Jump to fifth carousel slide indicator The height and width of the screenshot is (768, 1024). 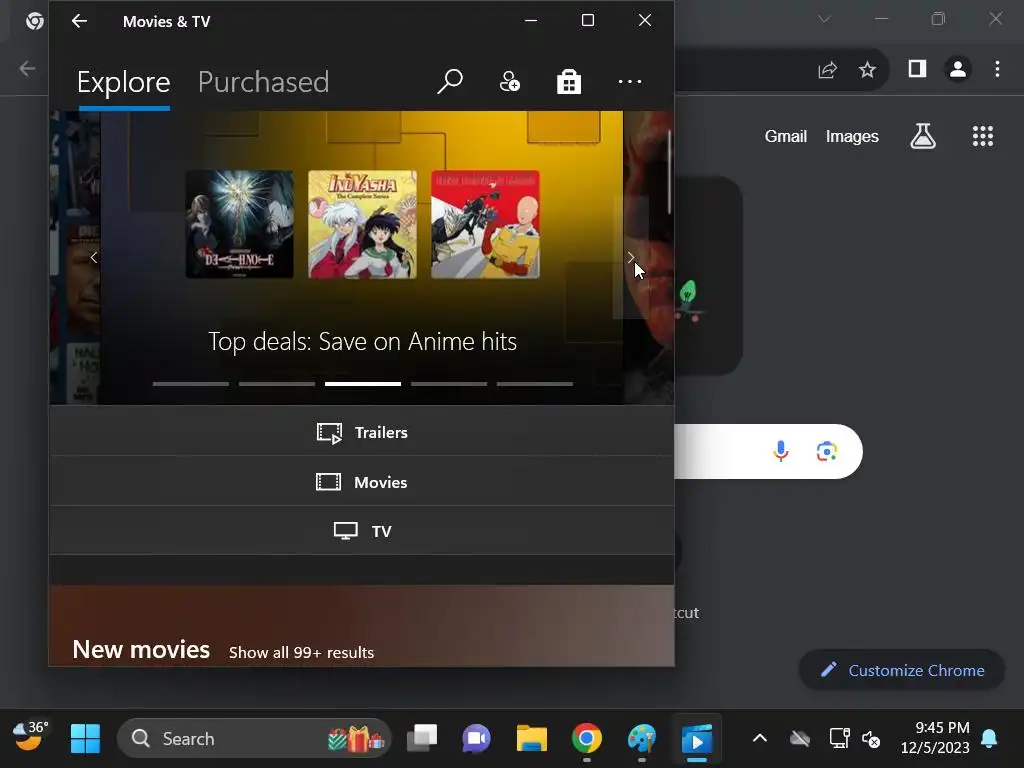[x=535, y=384]
